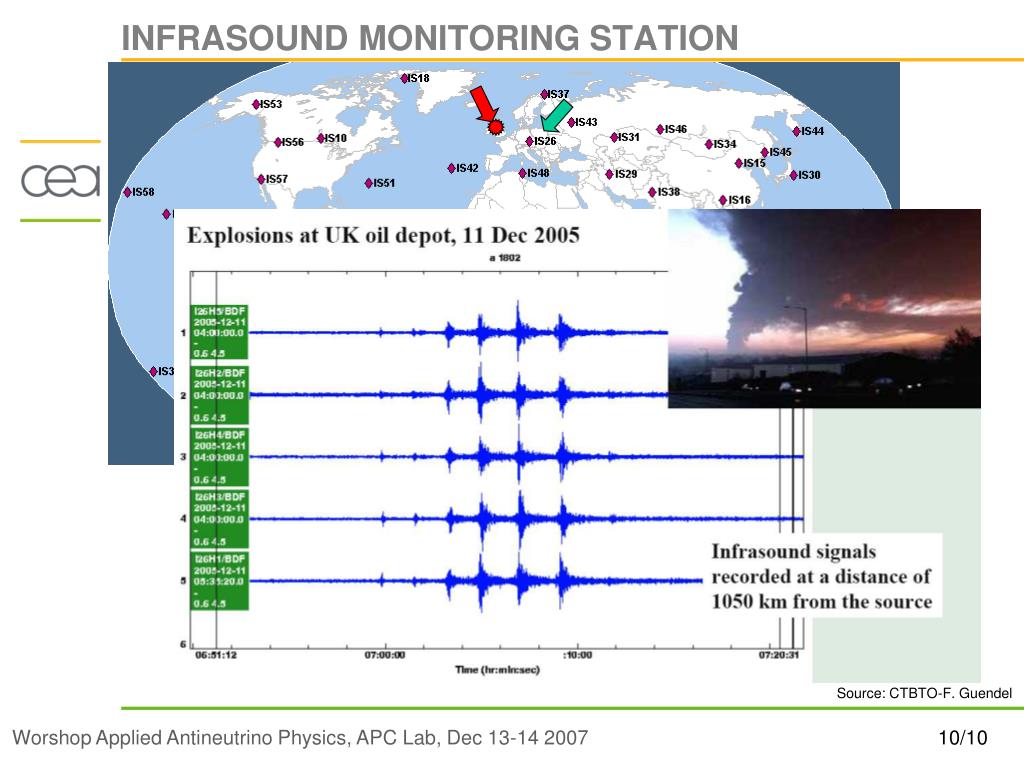Click the CEA logo
Image resolution: width=1024 pixels, height=768 pixels.
[x=61, y=180]
